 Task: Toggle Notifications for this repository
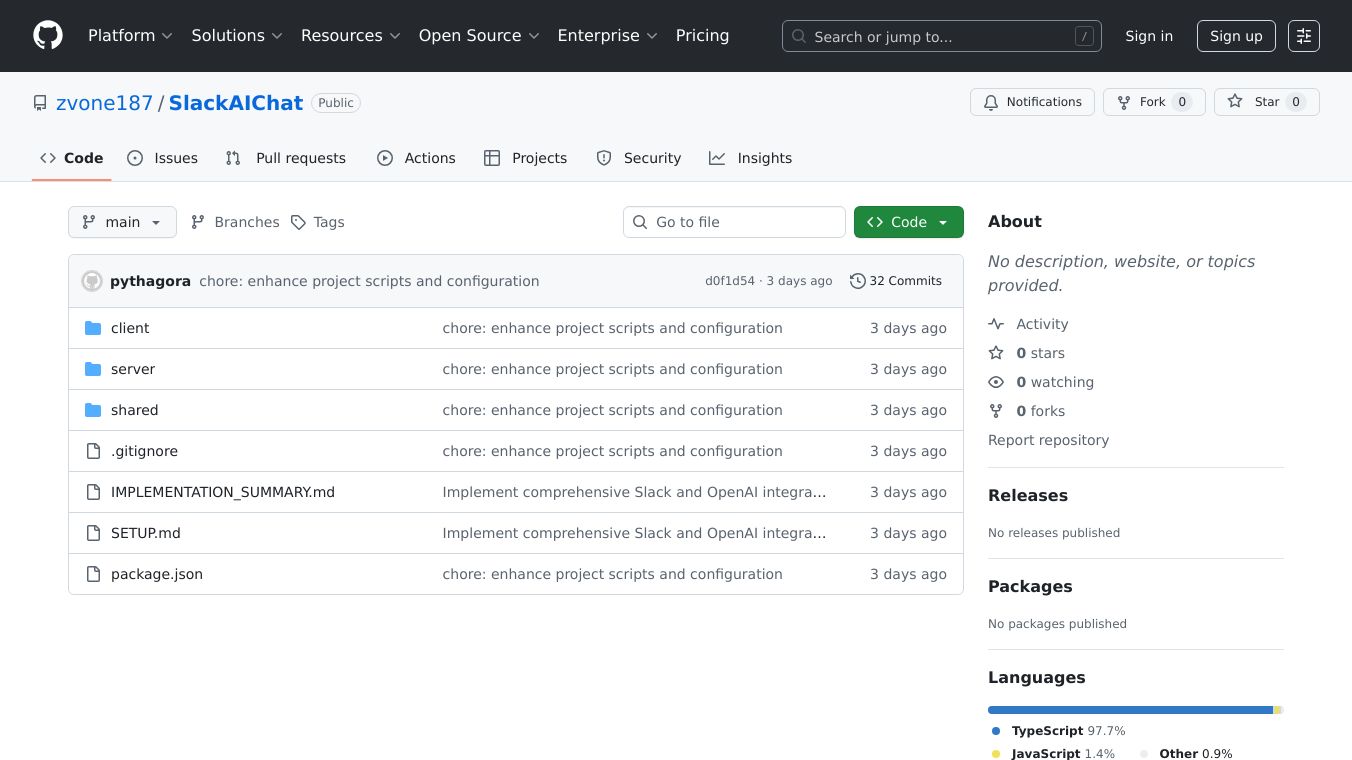click(1031, 102)
